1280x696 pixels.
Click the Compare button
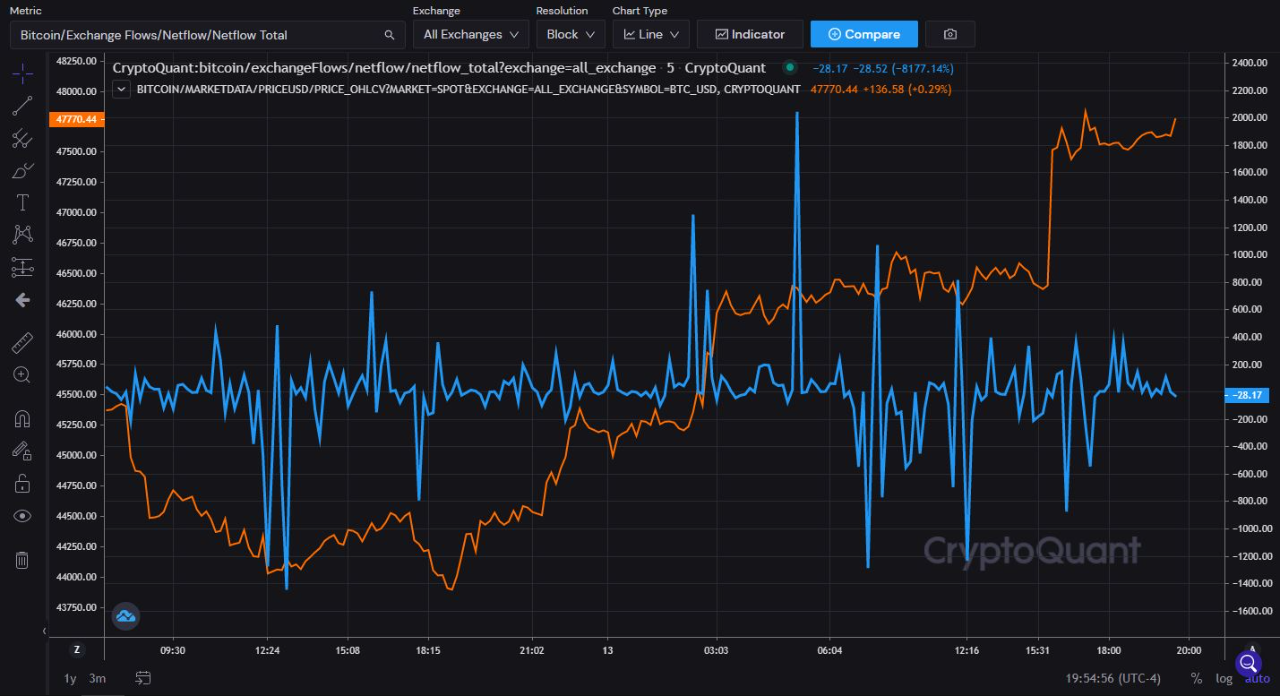point(863,33)
